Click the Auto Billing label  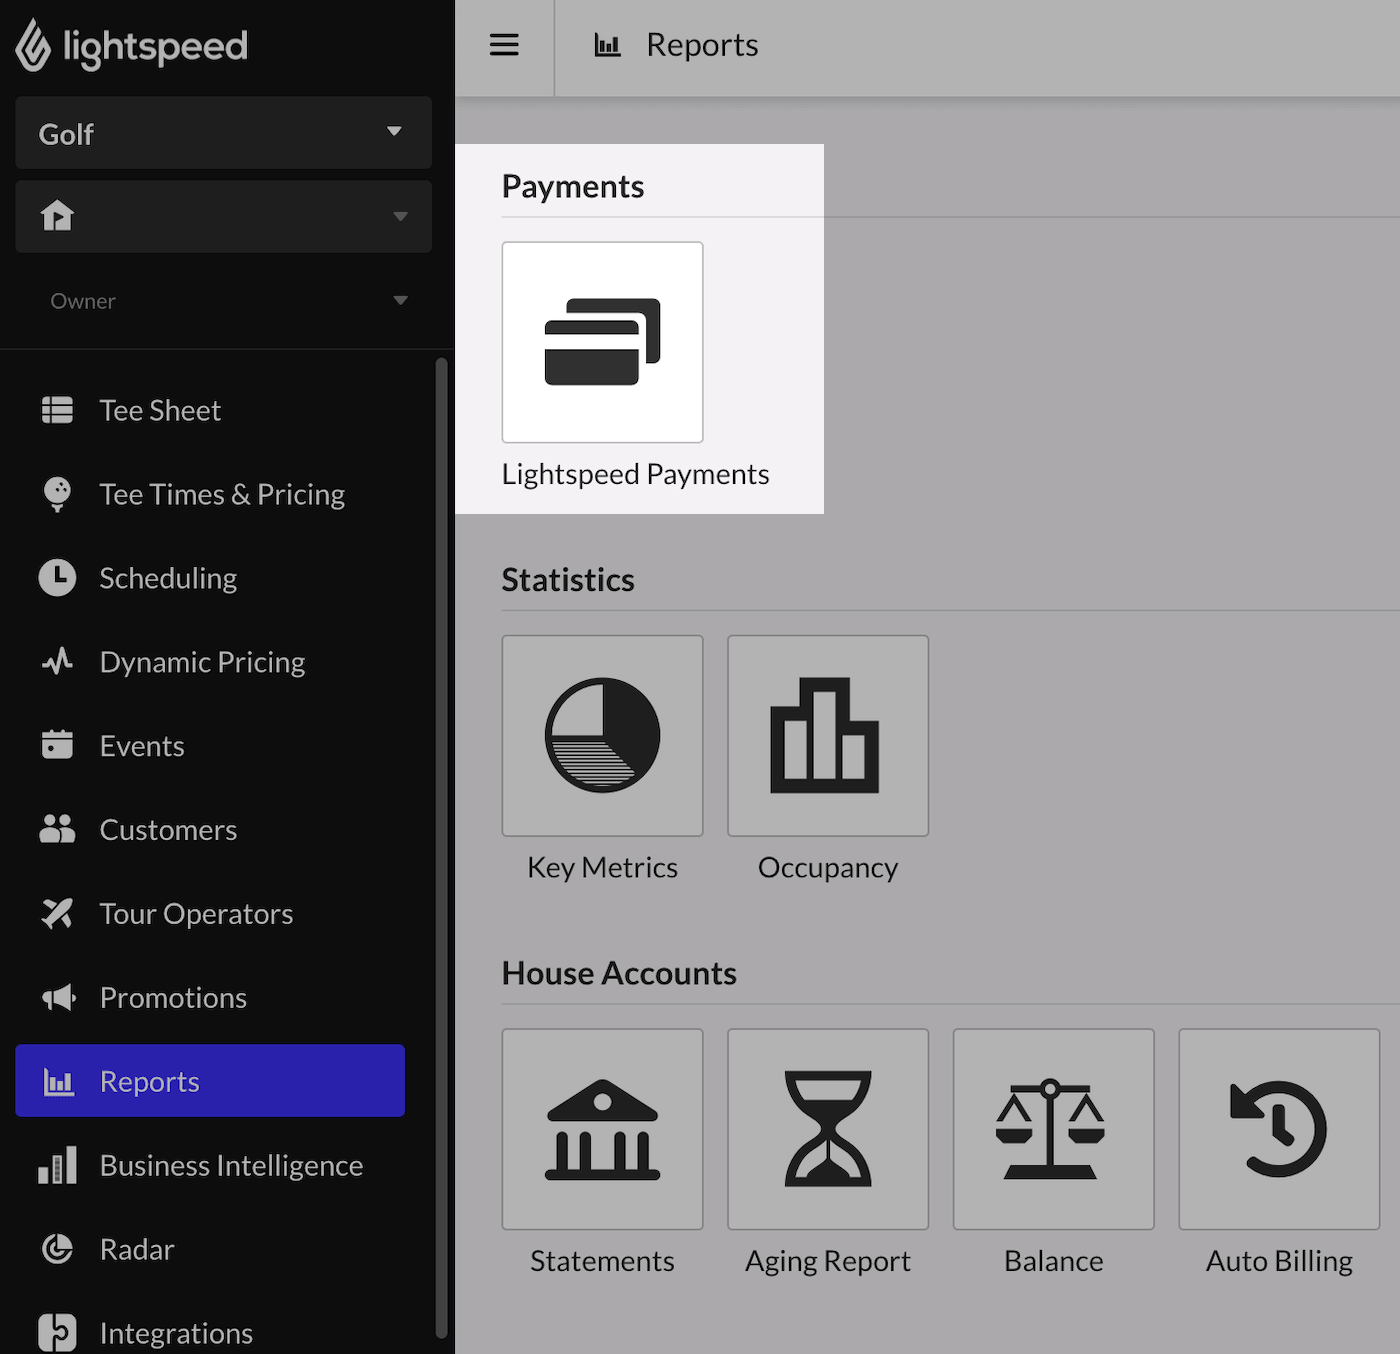coord(1279,1262)
